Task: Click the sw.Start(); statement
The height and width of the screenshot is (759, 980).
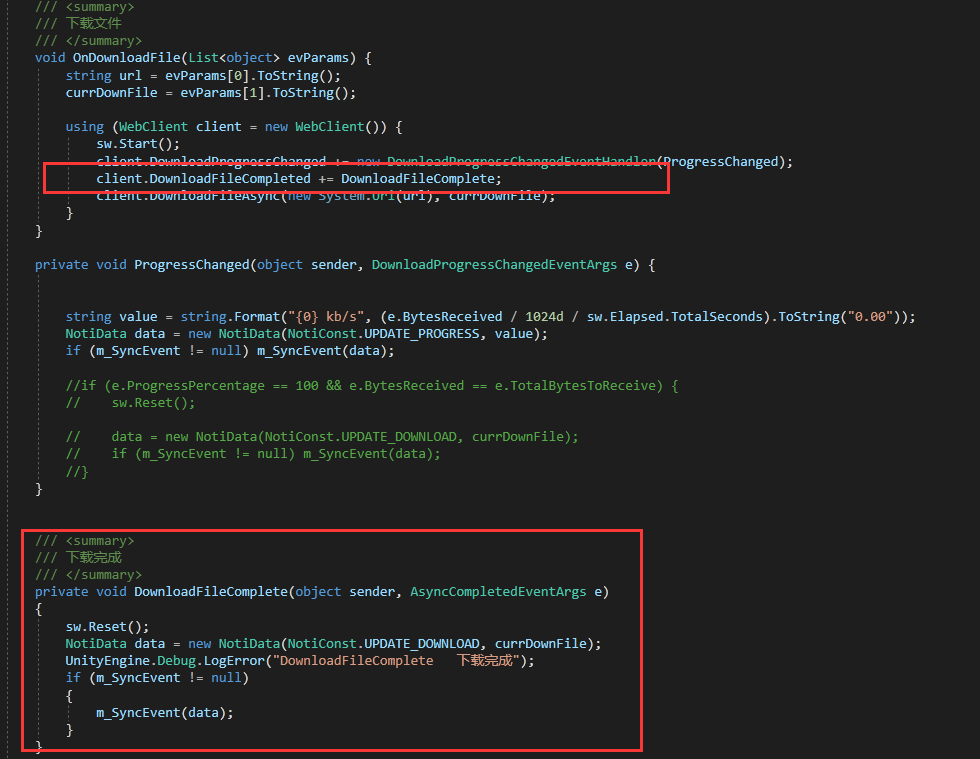Action: click(138, 144)
